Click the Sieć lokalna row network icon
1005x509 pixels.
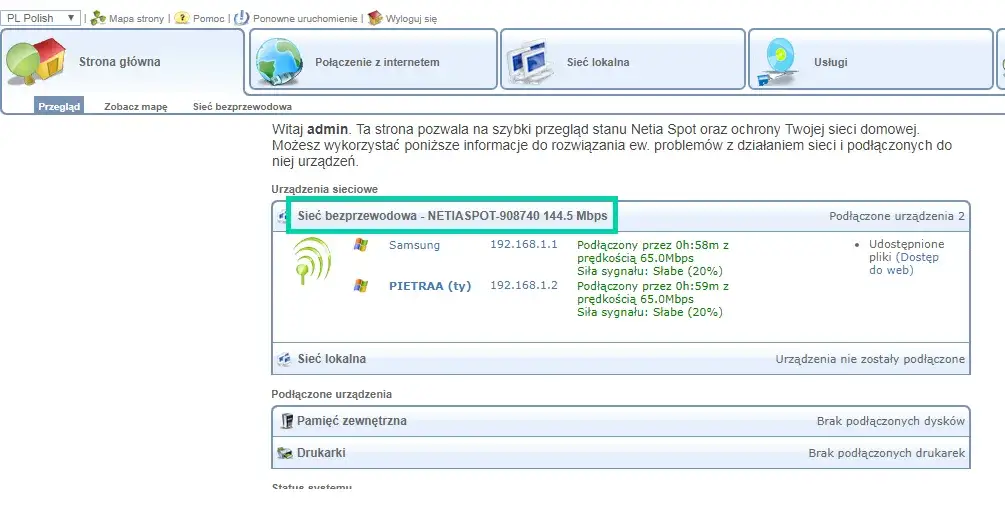[284, 359]
